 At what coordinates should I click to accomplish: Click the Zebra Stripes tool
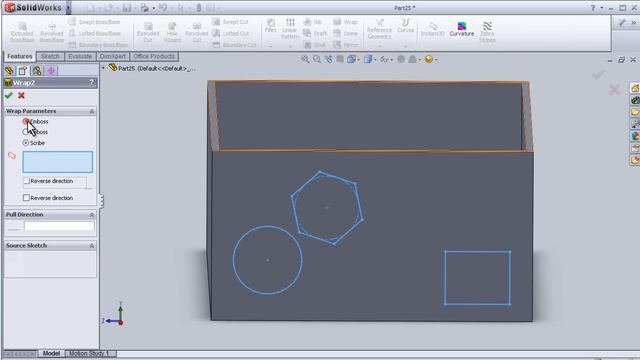pos(487,32)
